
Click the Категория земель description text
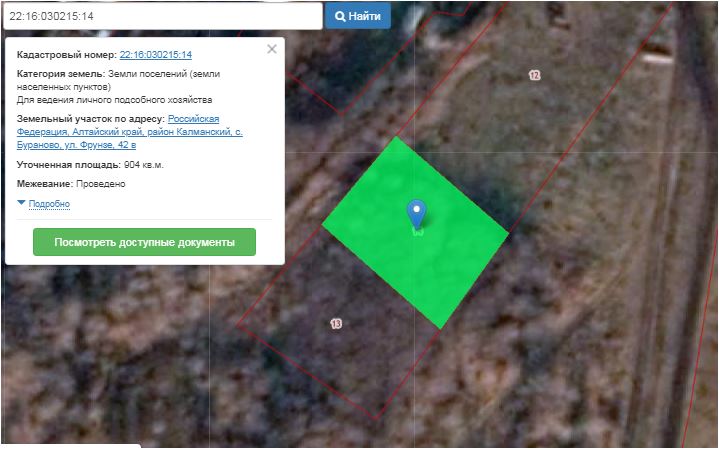point(118,87)
